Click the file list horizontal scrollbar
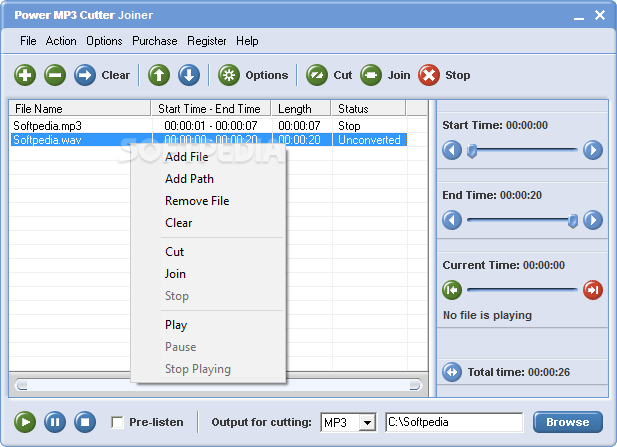The width and height of the screenshot is (617, 447). pyautogui.click(x=218, y=385)
